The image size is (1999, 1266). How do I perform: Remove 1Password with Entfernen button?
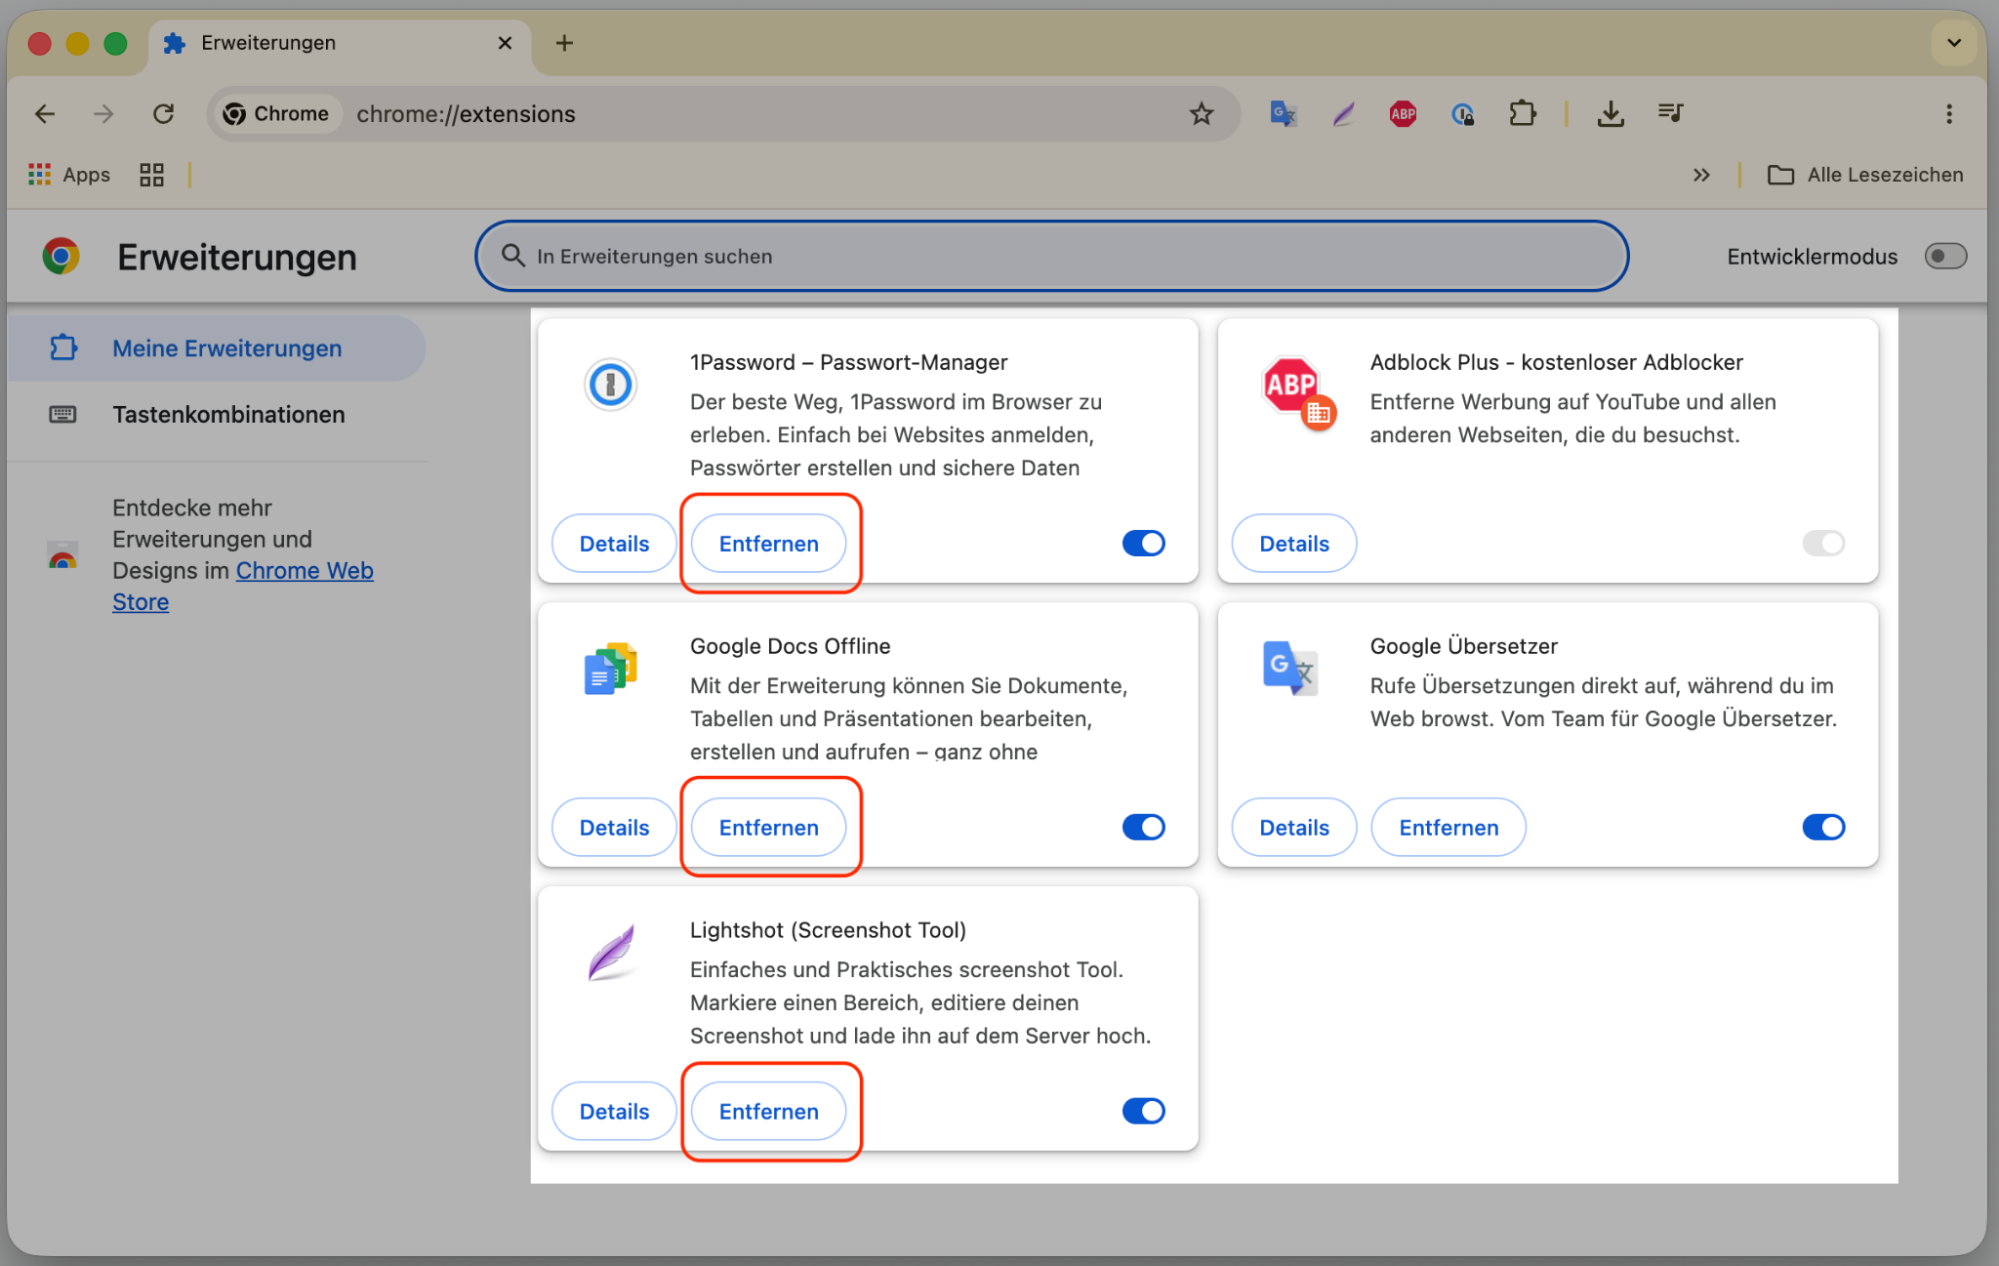click(768, 543)
